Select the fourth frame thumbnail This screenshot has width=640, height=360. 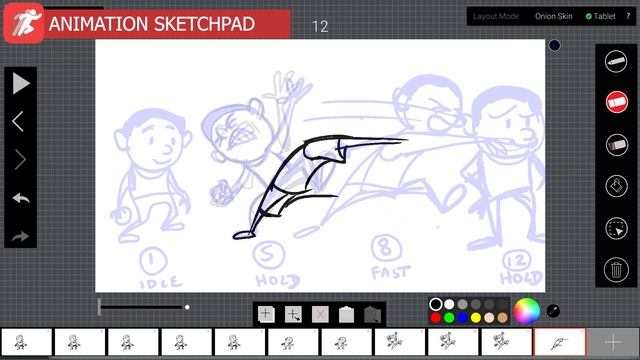(x=187, y=342)
